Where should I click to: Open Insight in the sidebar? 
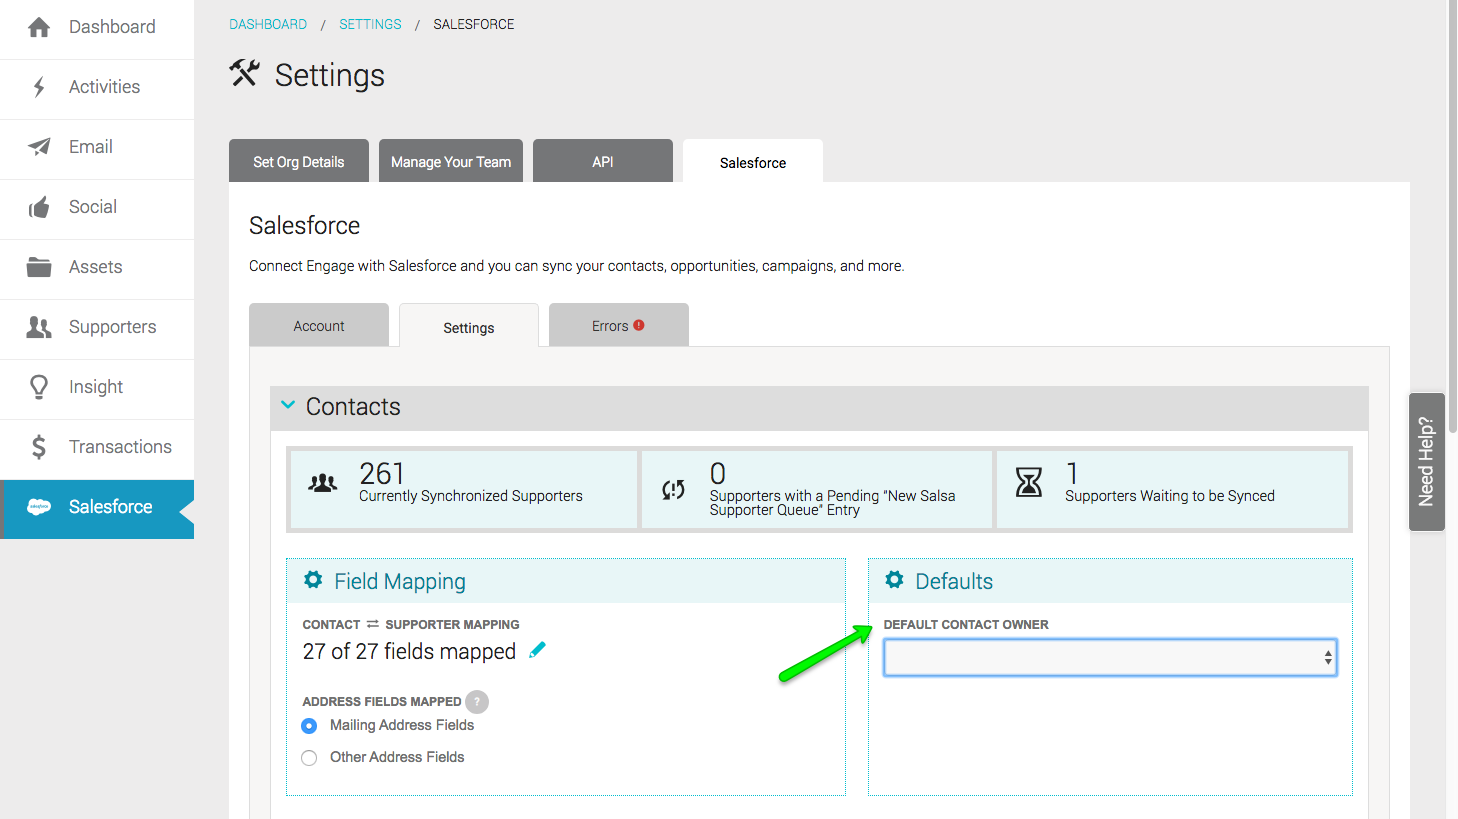tap(97, 387)
